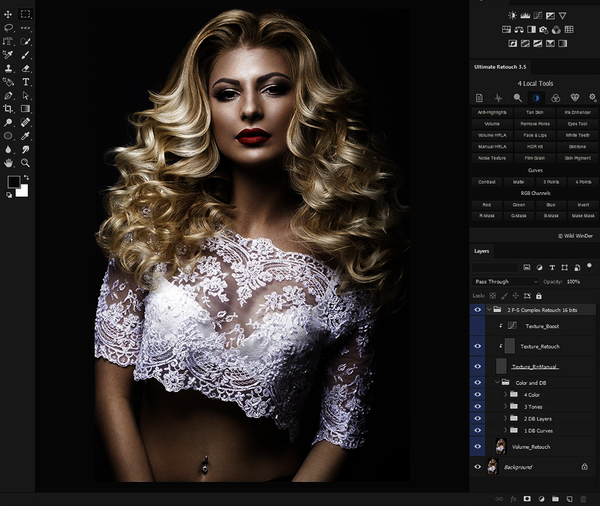Hide the 3 Tones group

[x=478, y=406]
